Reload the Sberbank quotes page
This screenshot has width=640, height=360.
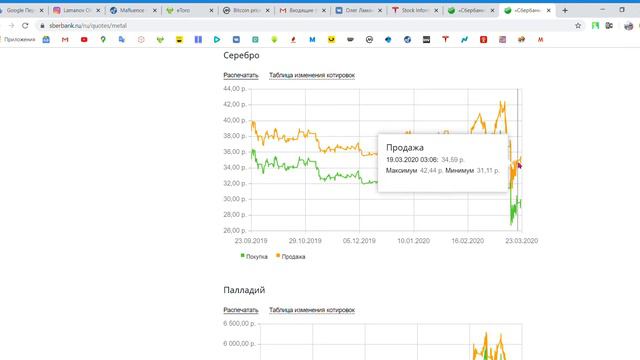[x=25, y=26]
